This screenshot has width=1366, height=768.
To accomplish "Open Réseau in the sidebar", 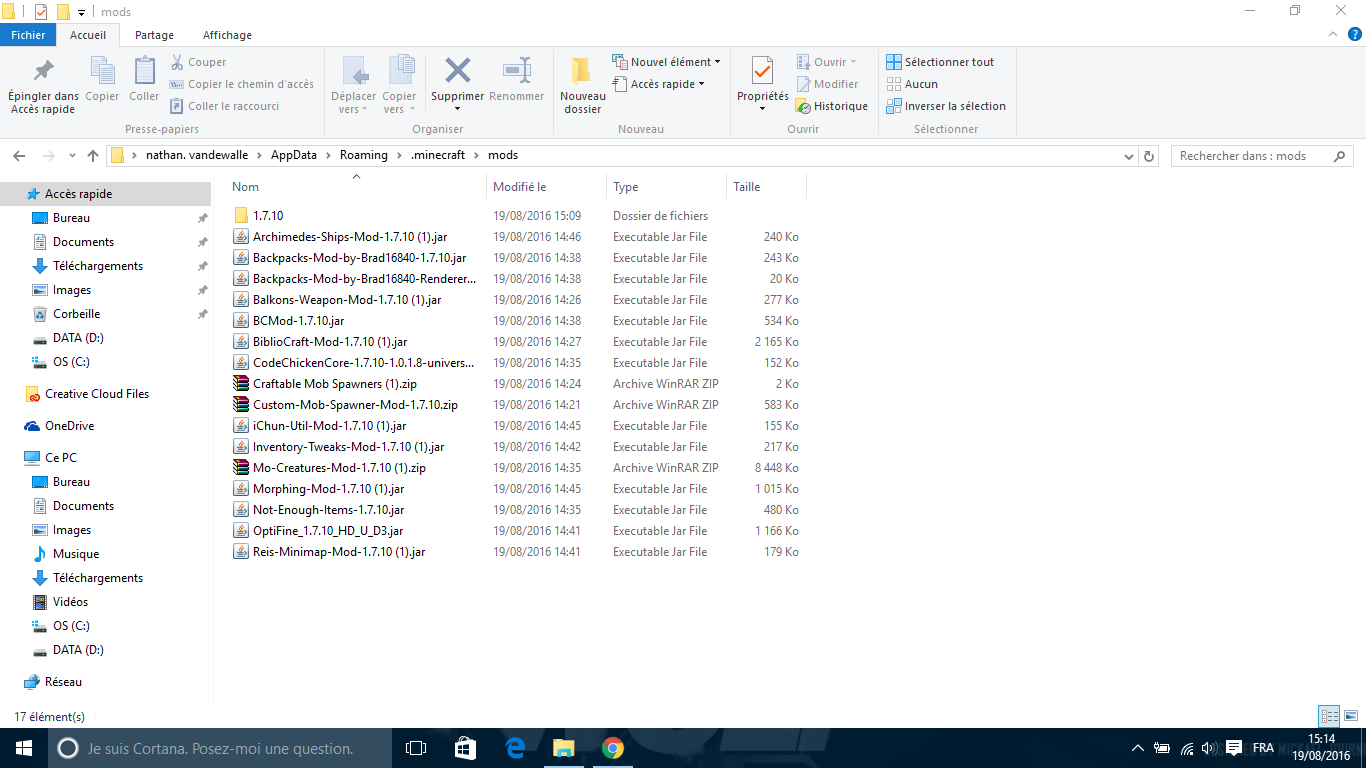I will pyautogui.click(x=63, y=682).
